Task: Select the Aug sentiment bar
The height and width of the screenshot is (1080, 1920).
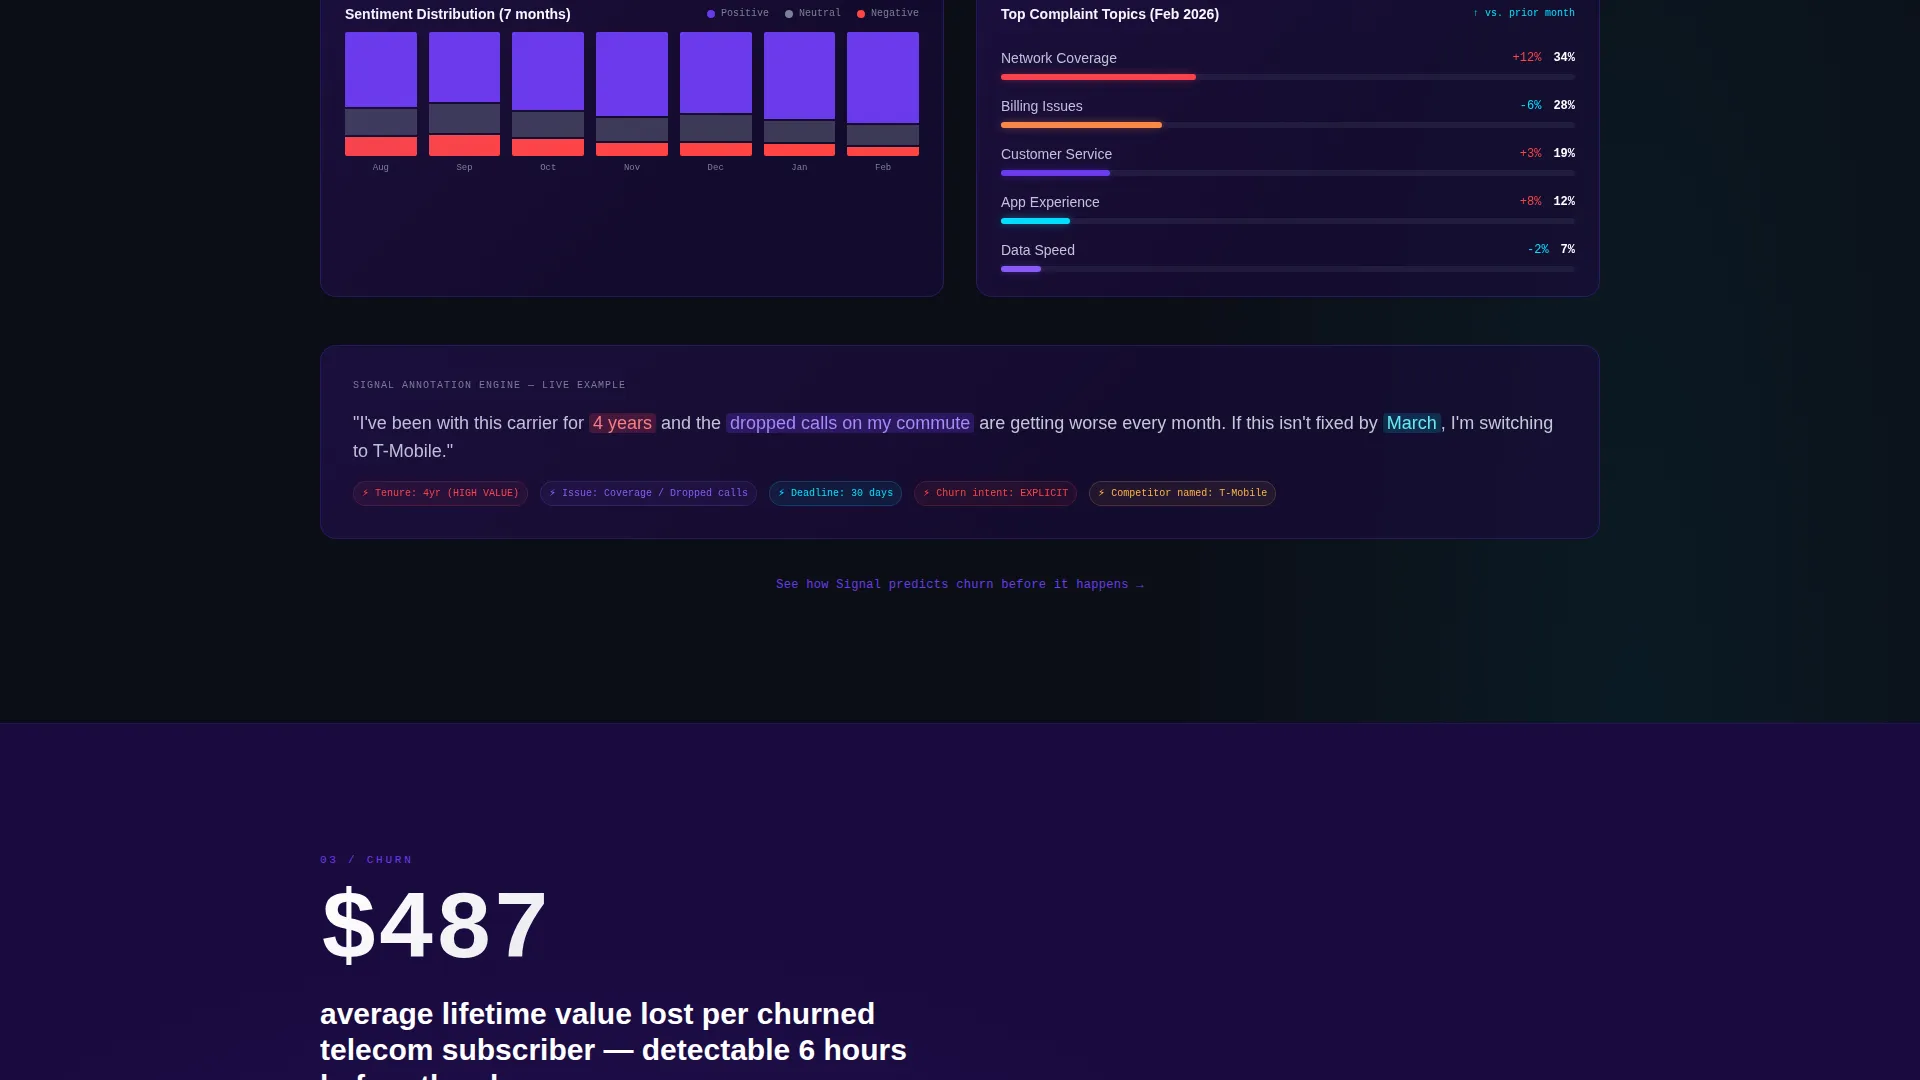Action: click(381, 94)
